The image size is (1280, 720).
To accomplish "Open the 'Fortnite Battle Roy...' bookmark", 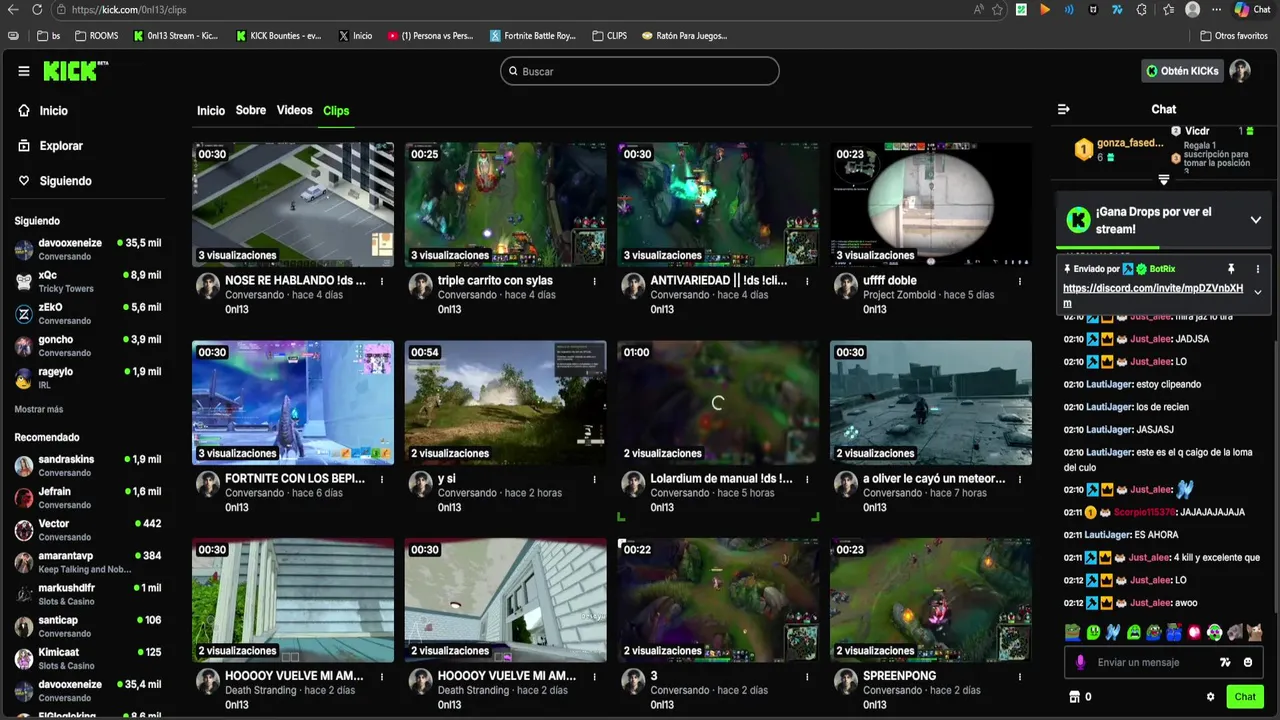I will tap(533, 36).
